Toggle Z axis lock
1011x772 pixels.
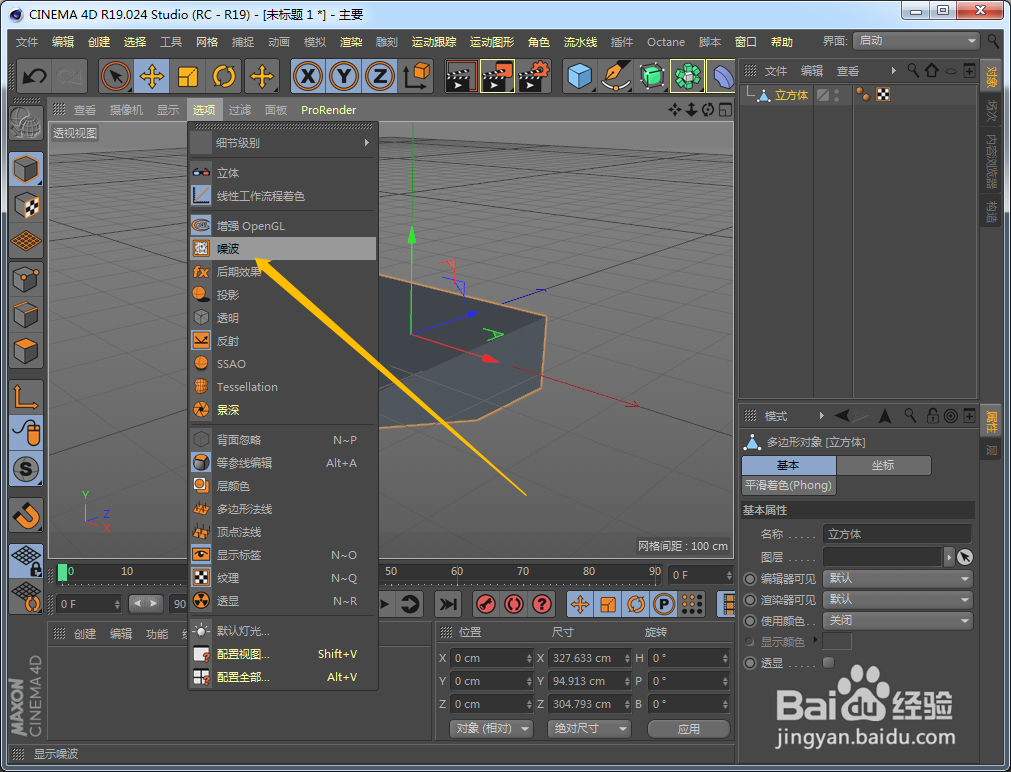380,77
